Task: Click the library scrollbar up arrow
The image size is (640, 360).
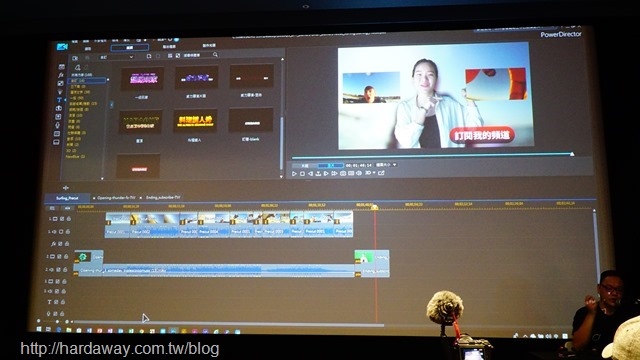Action: pyautogui.click(x=282, y=60)
